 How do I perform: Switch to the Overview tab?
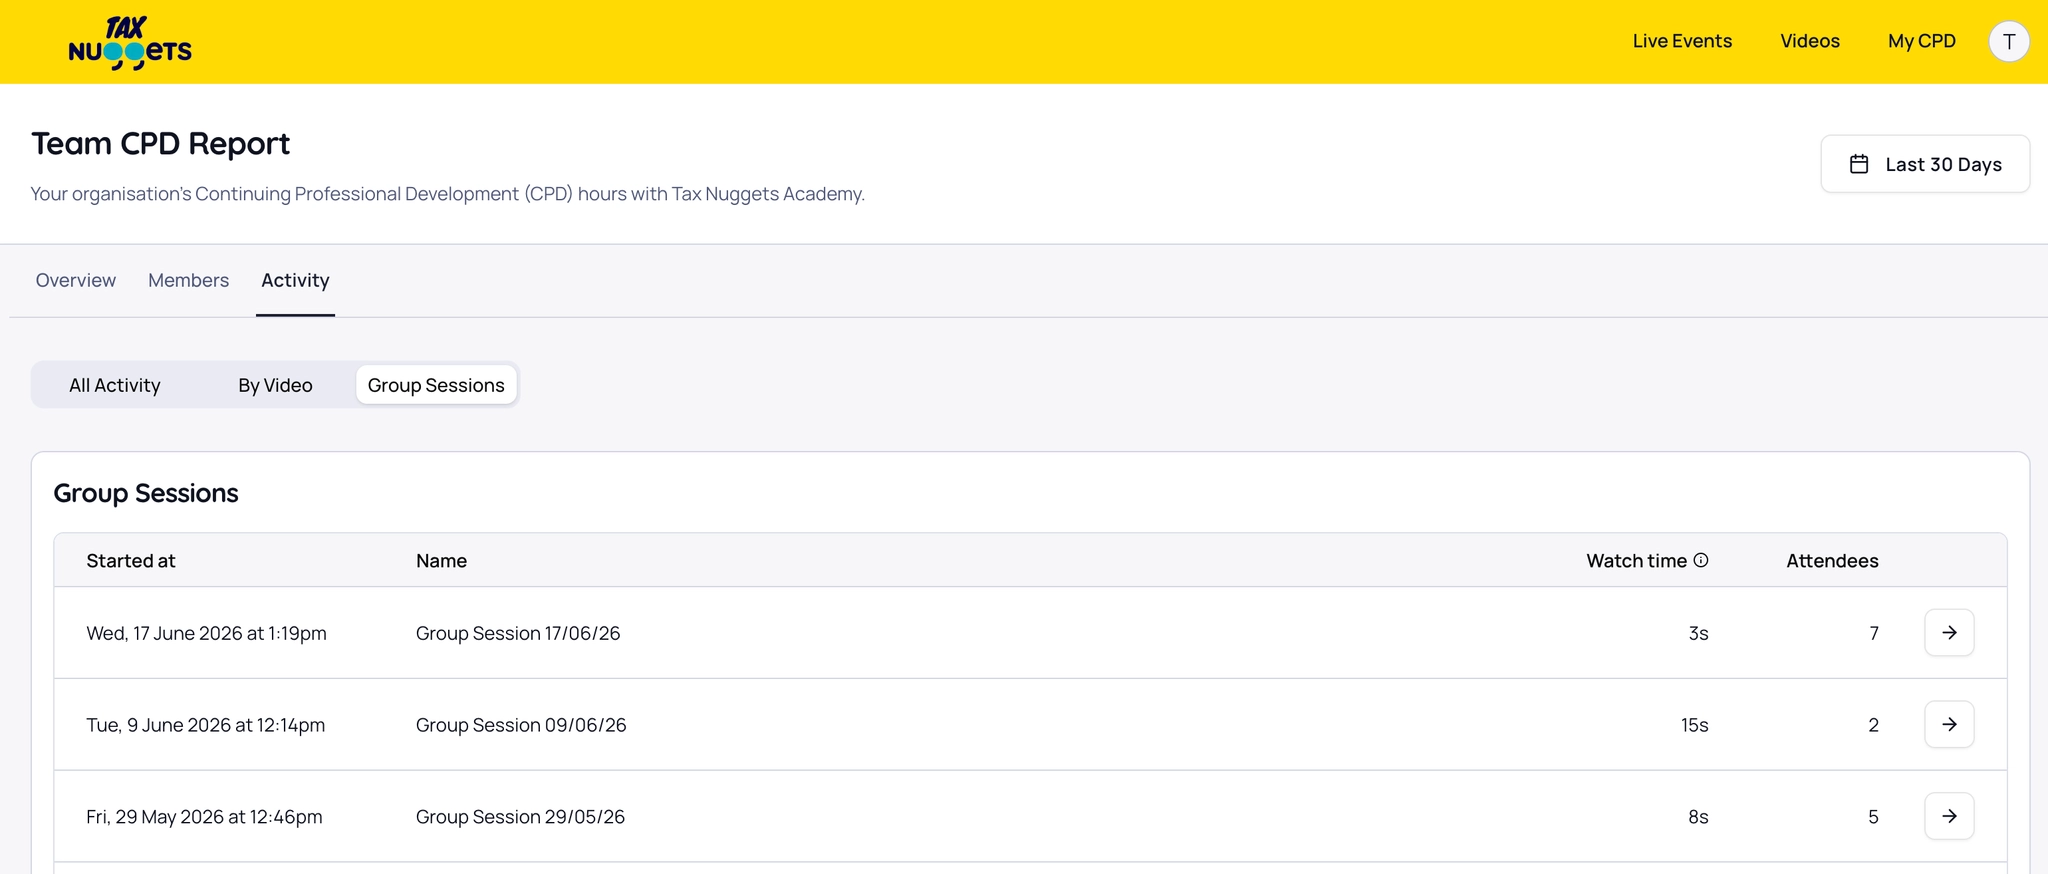click(76, 280)
